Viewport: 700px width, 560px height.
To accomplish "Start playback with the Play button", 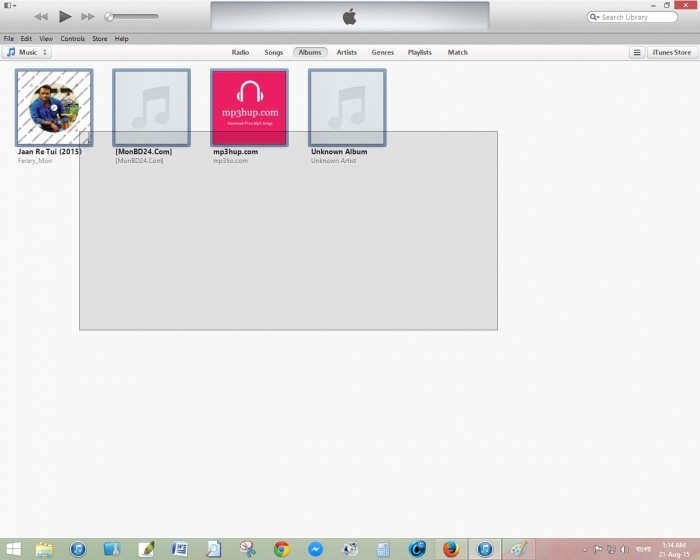I will coord(65,17).
